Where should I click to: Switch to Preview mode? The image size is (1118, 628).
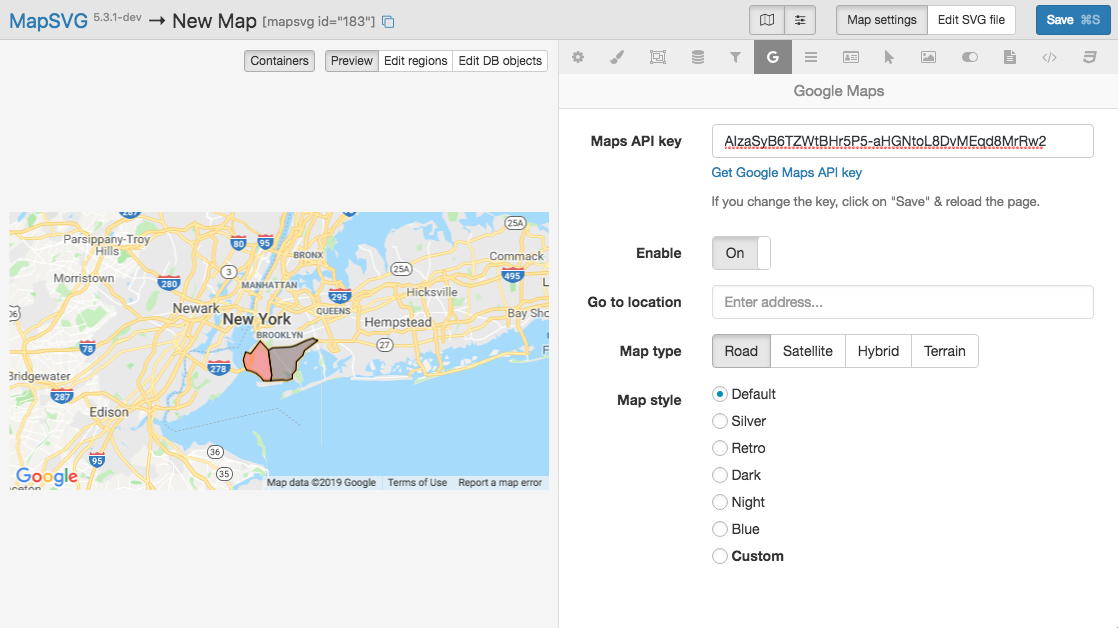point(352,61)
